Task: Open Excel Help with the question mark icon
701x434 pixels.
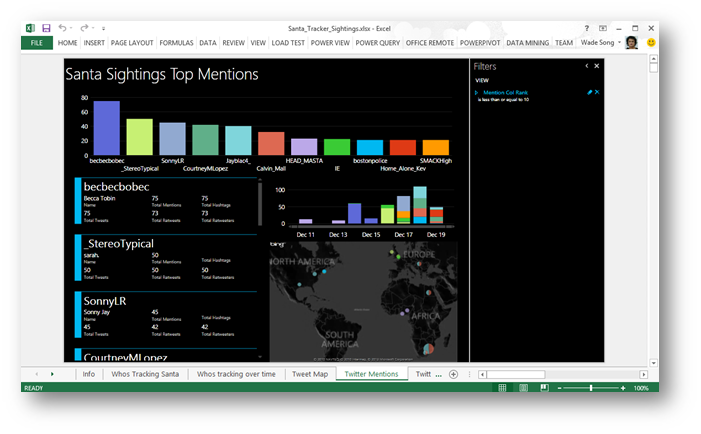Action: pyautogui.click(x=587, y=28)
